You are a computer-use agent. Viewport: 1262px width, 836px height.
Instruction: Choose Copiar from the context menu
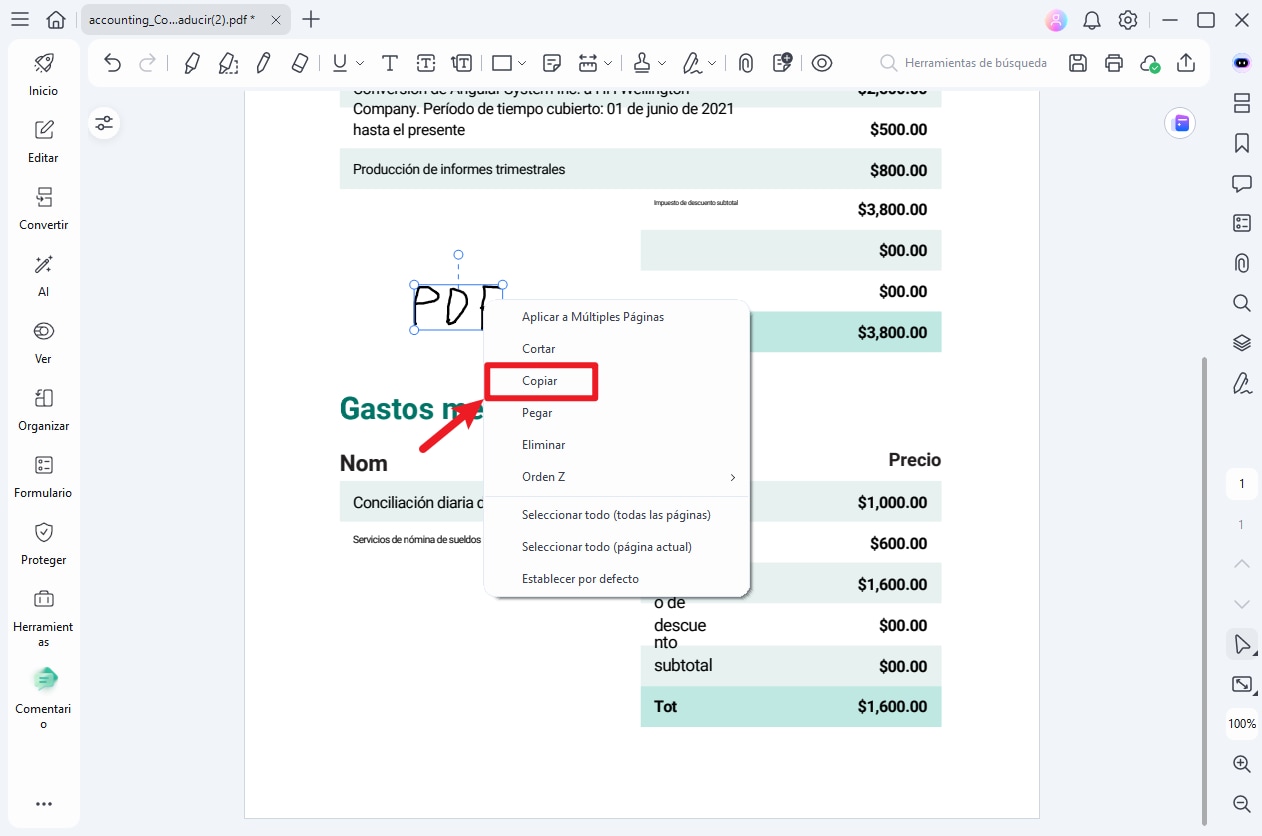pyautogui.click(x=540, y=381)
